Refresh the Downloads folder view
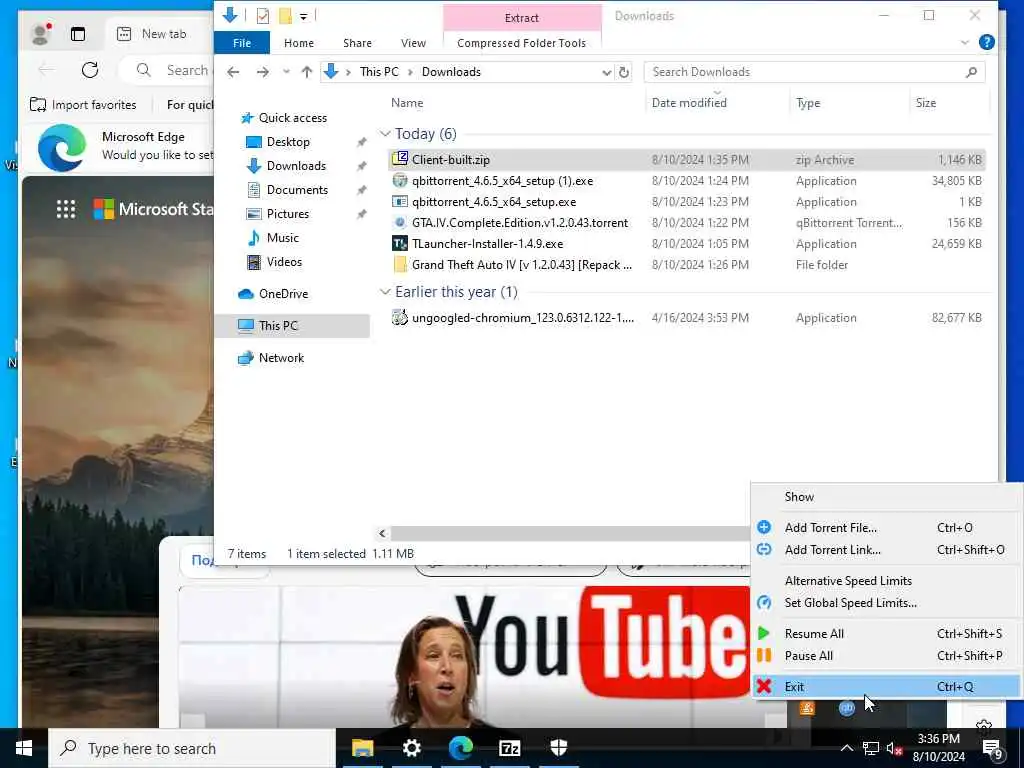This screenshot has height=768, width=1024. 624,72
